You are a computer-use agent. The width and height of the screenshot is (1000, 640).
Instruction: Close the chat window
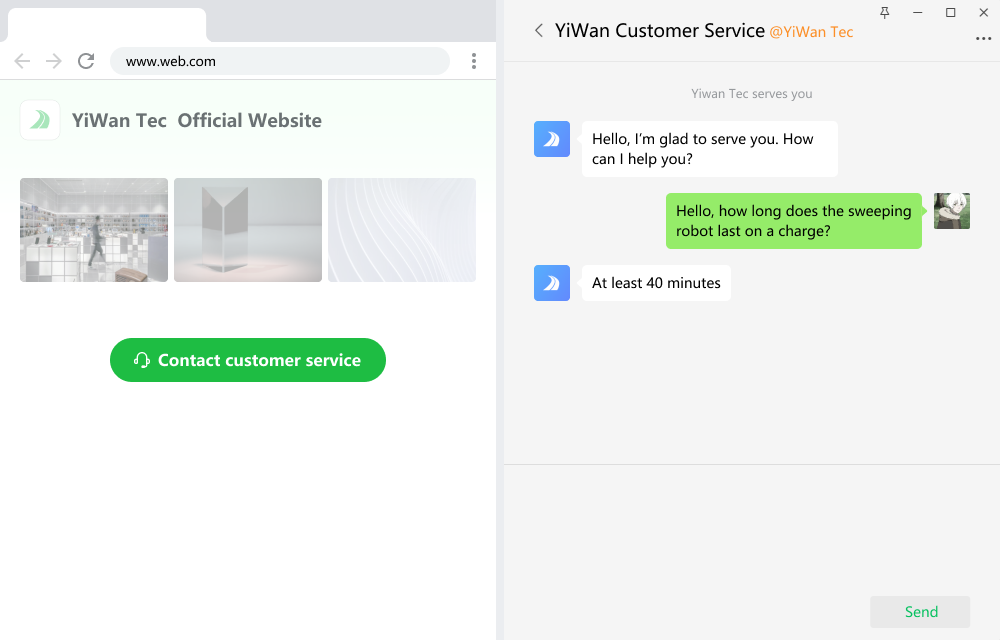pos(983,13)
